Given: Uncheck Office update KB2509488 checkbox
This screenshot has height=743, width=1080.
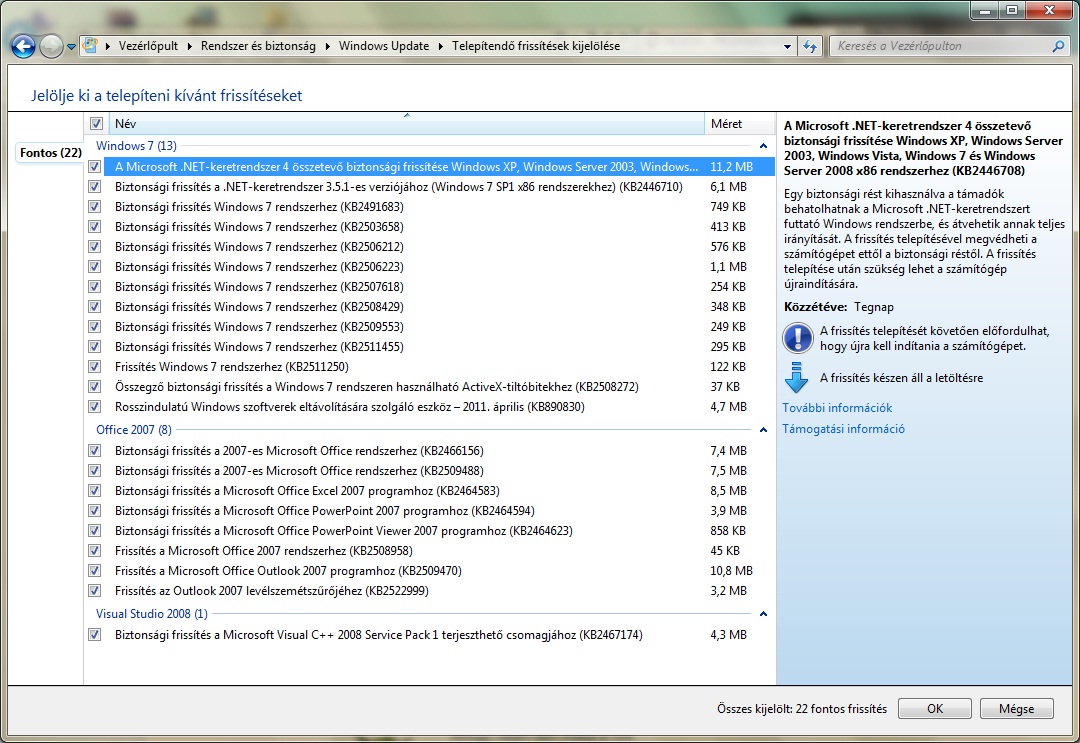Looking at the screenshot, I should tap(95, 470).
